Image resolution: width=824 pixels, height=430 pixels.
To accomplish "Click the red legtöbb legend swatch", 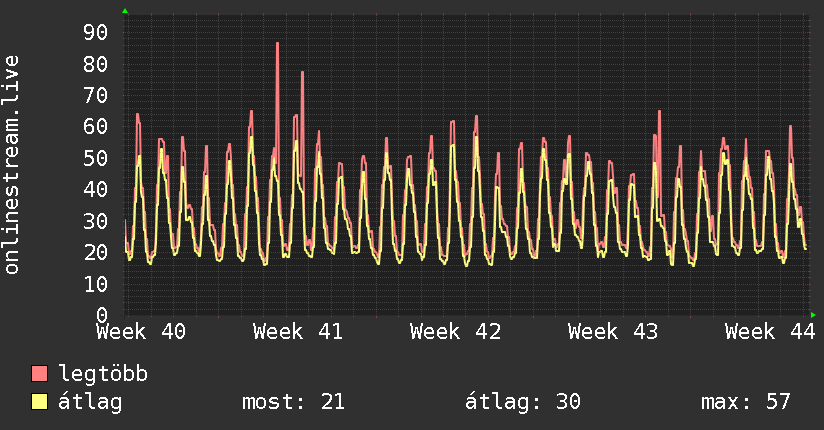I will (39, 373).
